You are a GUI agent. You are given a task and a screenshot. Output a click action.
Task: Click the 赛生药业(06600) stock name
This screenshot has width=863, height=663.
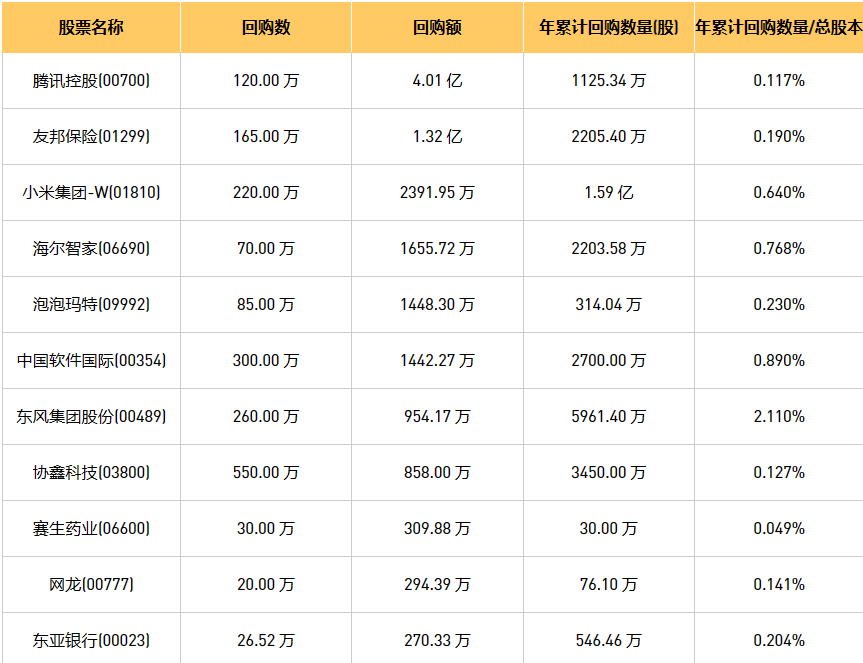point(91,529)
